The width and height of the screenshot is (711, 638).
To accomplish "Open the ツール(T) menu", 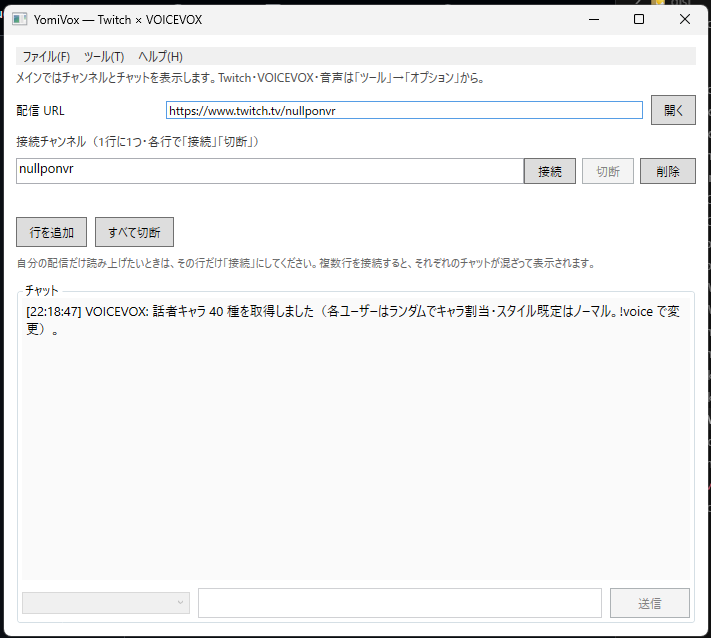I will pos(104,57).
